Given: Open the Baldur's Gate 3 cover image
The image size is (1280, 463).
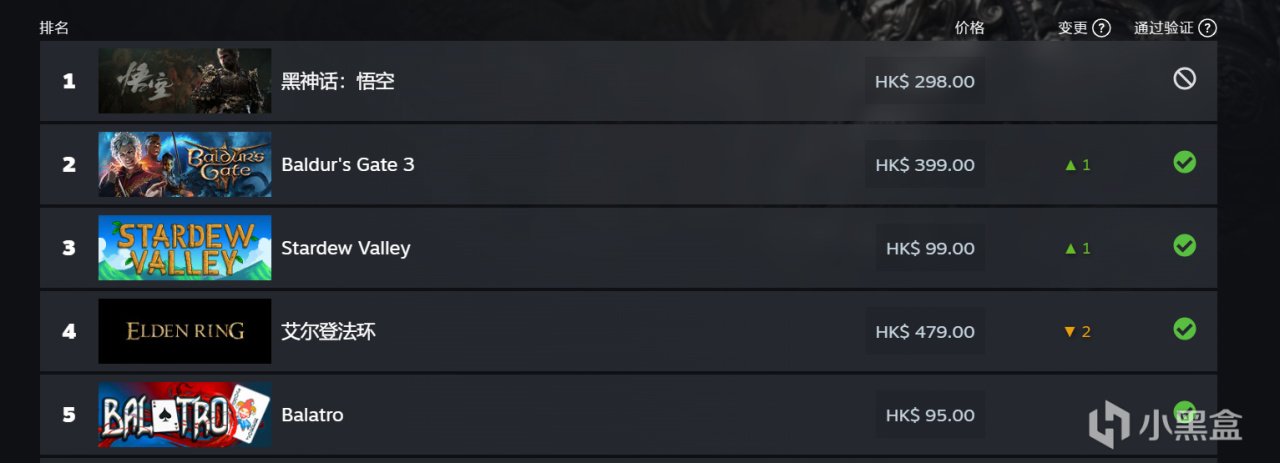Looking at the screenshot, I should click(x=185, y=164).
